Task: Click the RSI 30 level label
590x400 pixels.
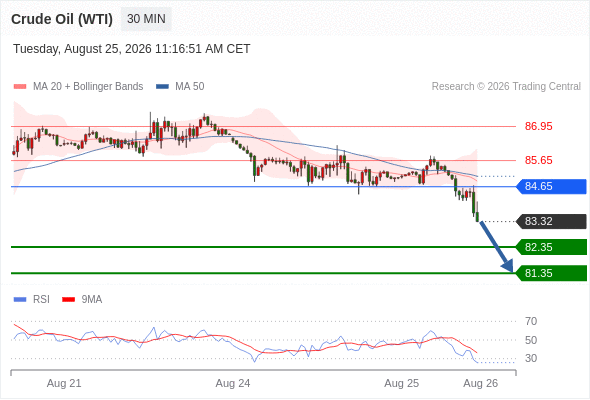Action: (x=531, y=358)
